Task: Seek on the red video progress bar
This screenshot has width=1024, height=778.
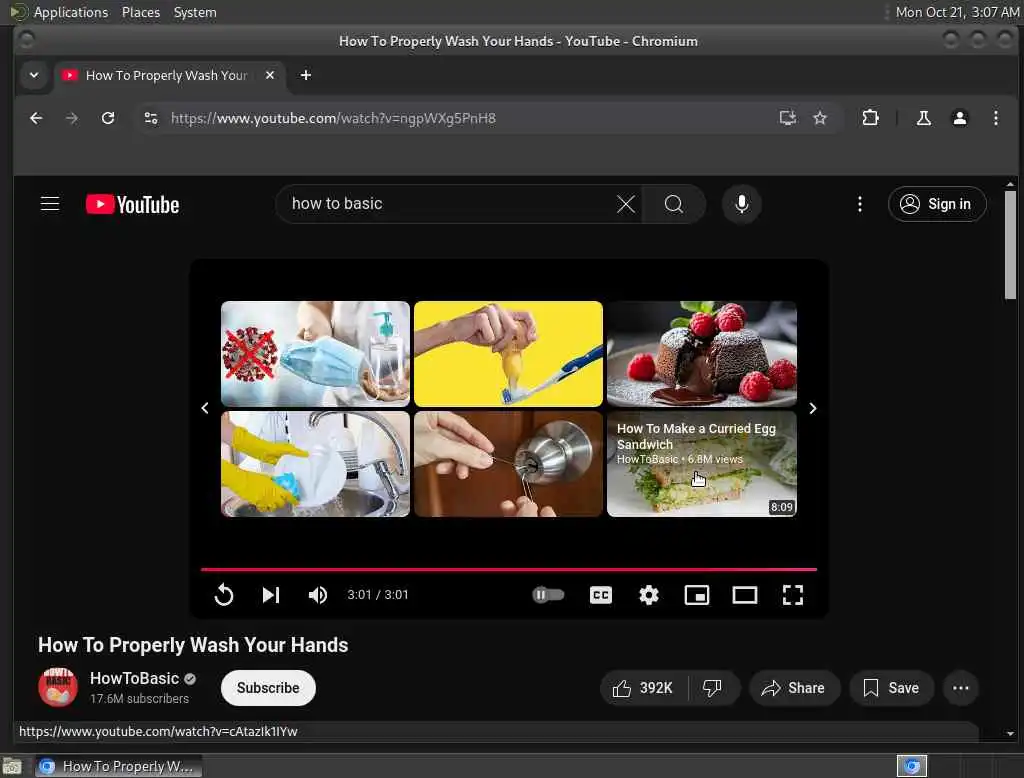Action: [509, 570]
